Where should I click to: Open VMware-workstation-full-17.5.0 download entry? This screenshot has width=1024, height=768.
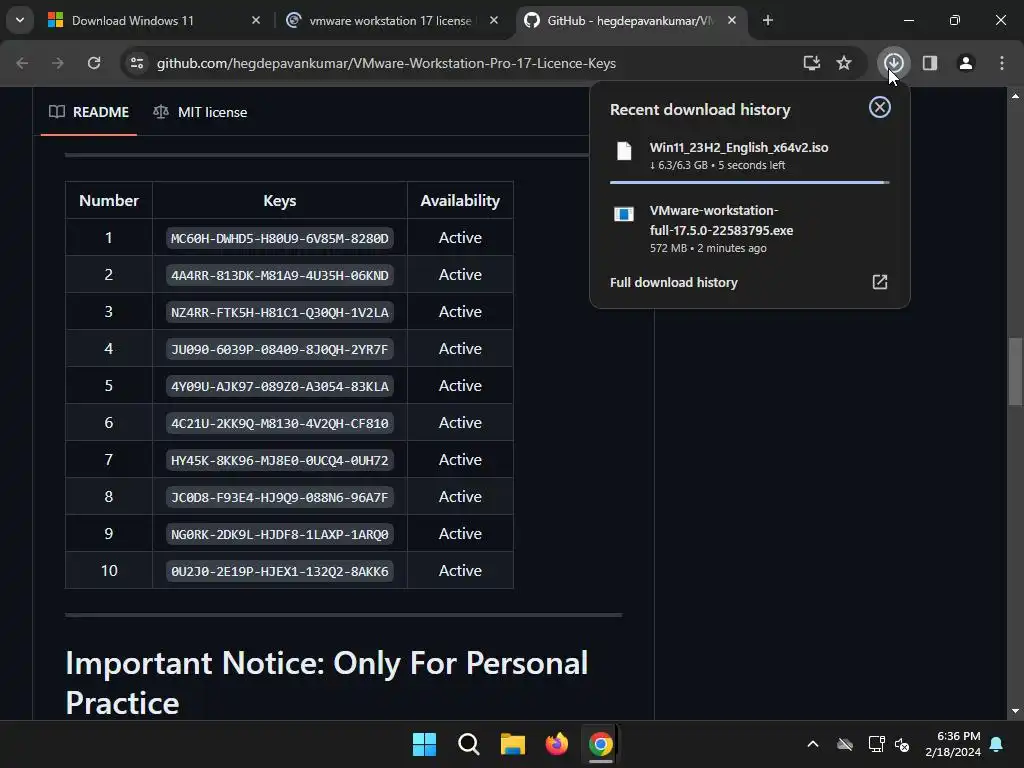750,229
